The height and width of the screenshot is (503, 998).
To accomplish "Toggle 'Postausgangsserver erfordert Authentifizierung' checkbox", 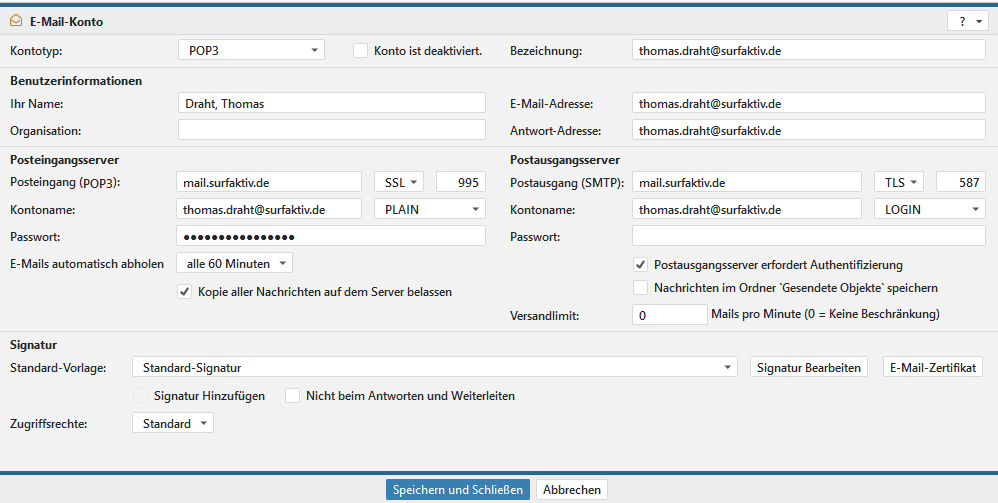I will [641, 265].
